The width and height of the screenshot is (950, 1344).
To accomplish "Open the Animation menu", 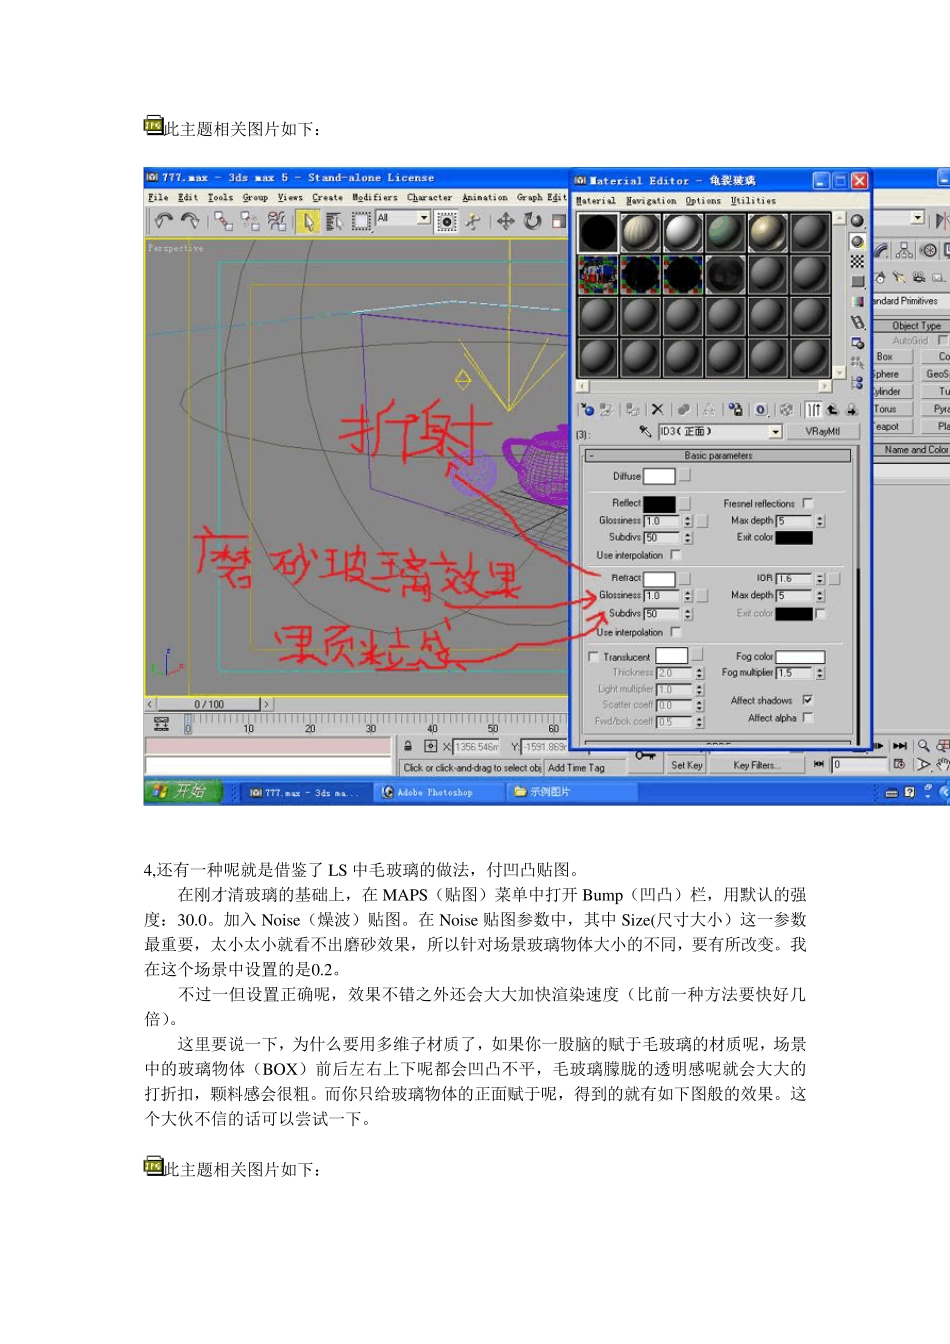I will (x=485, y=198).
